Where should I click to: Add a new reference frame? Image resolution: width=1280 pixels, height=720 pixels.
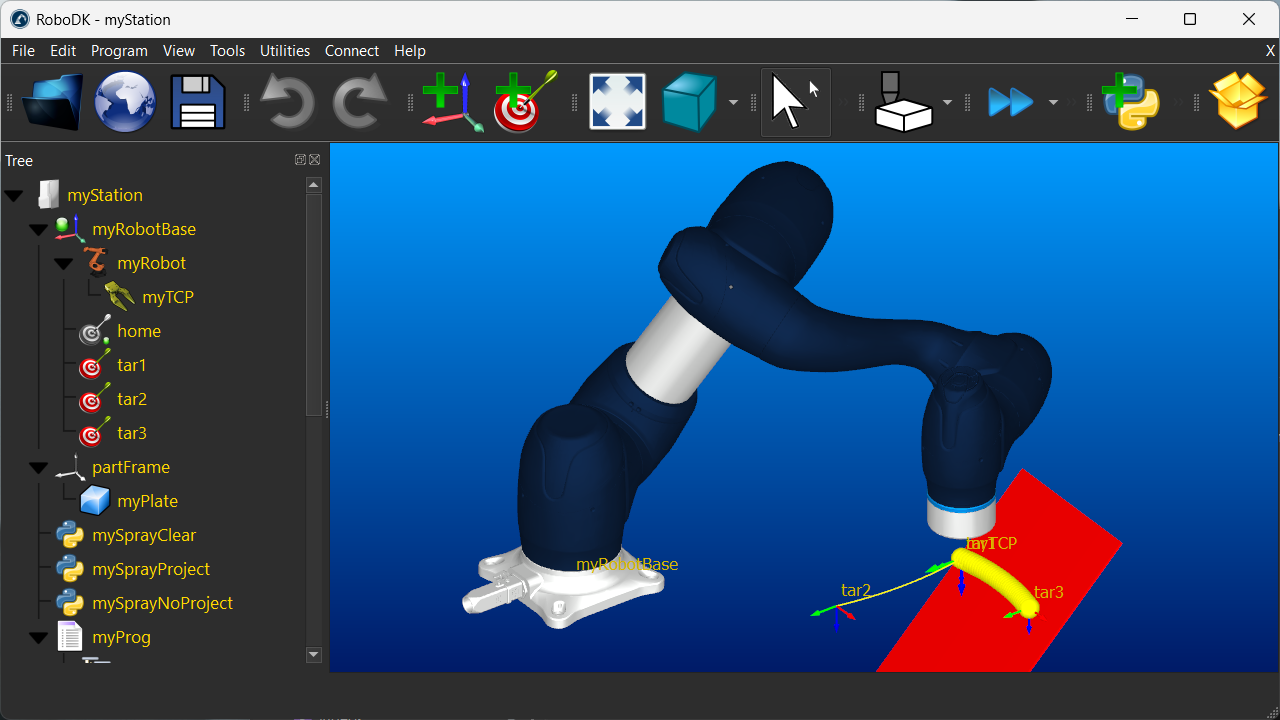tap(451, 102)
